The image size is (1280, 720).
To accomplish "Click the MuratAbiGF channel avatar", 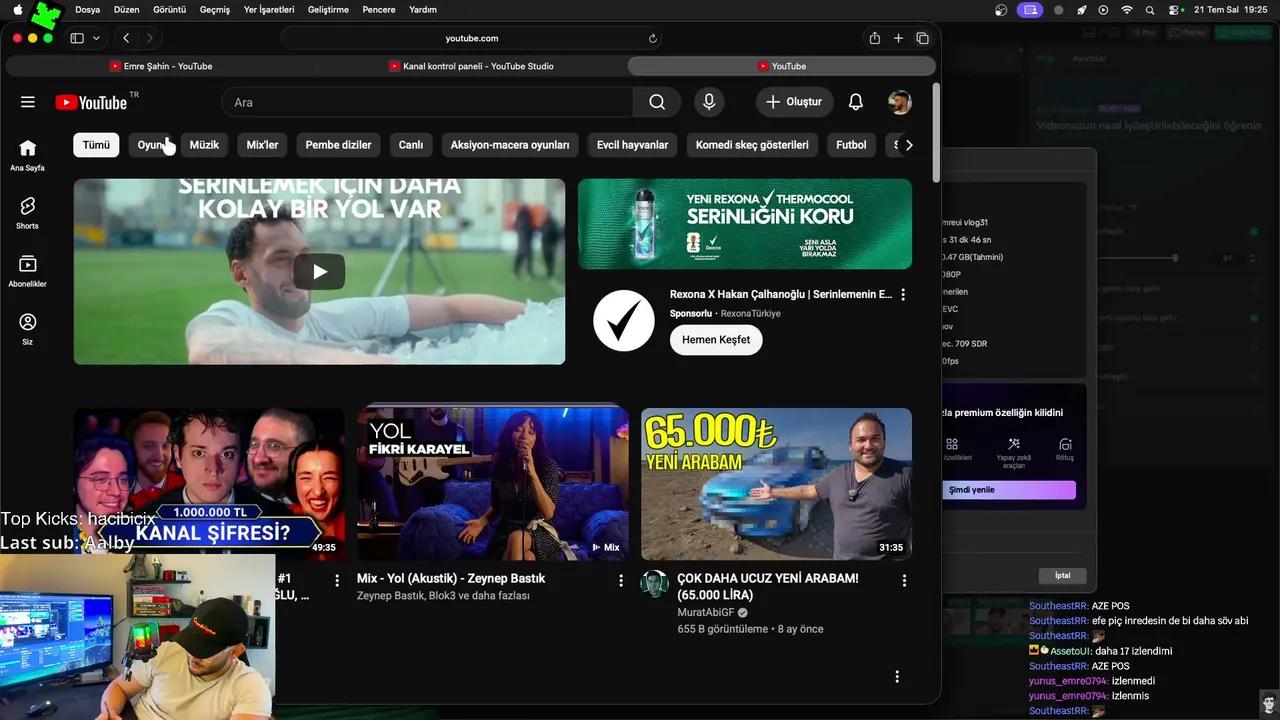I will [655, 584].
